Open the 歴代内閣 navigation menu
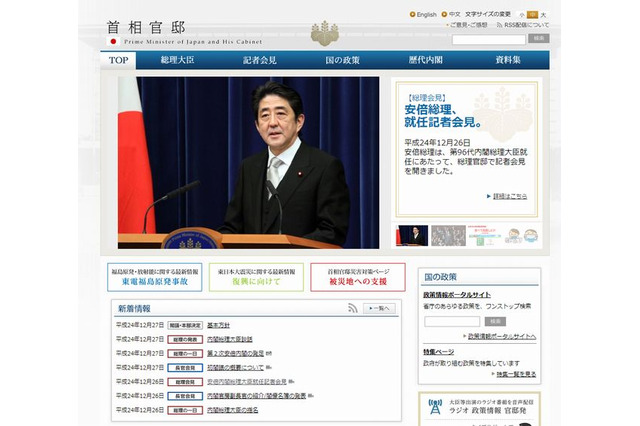Viewport: 640px width, 426px height. click(425, 60)
